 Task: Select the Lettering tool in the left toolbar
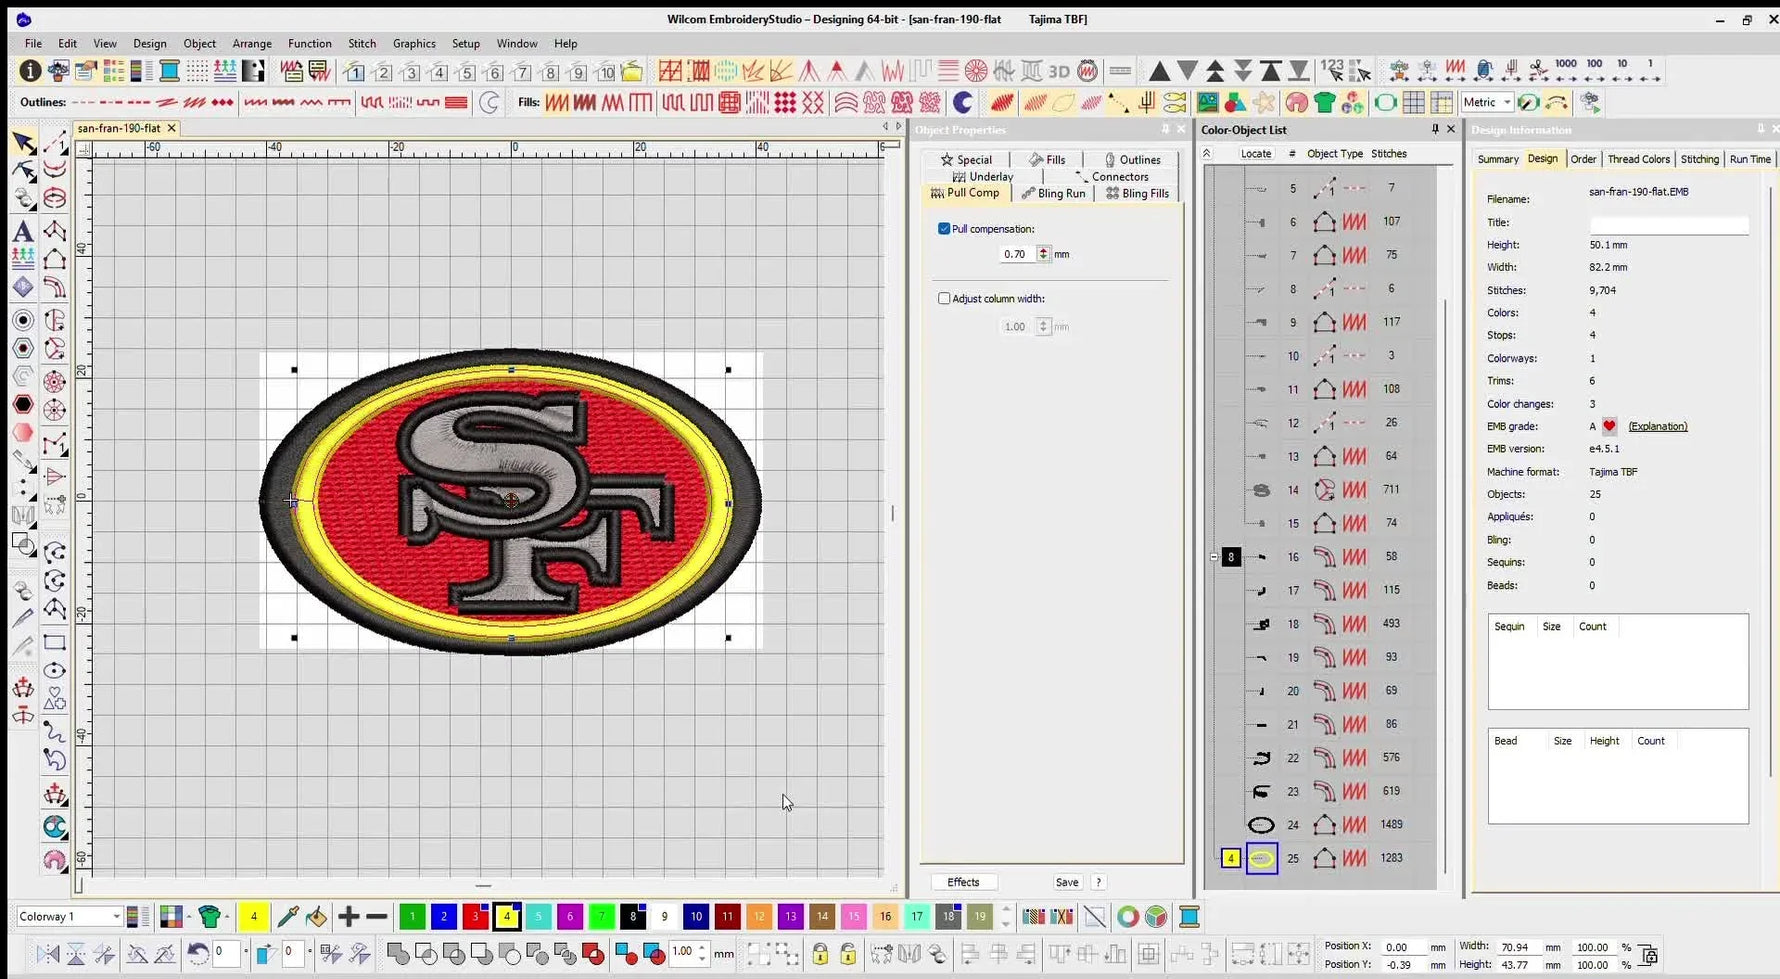pos(23,231)
